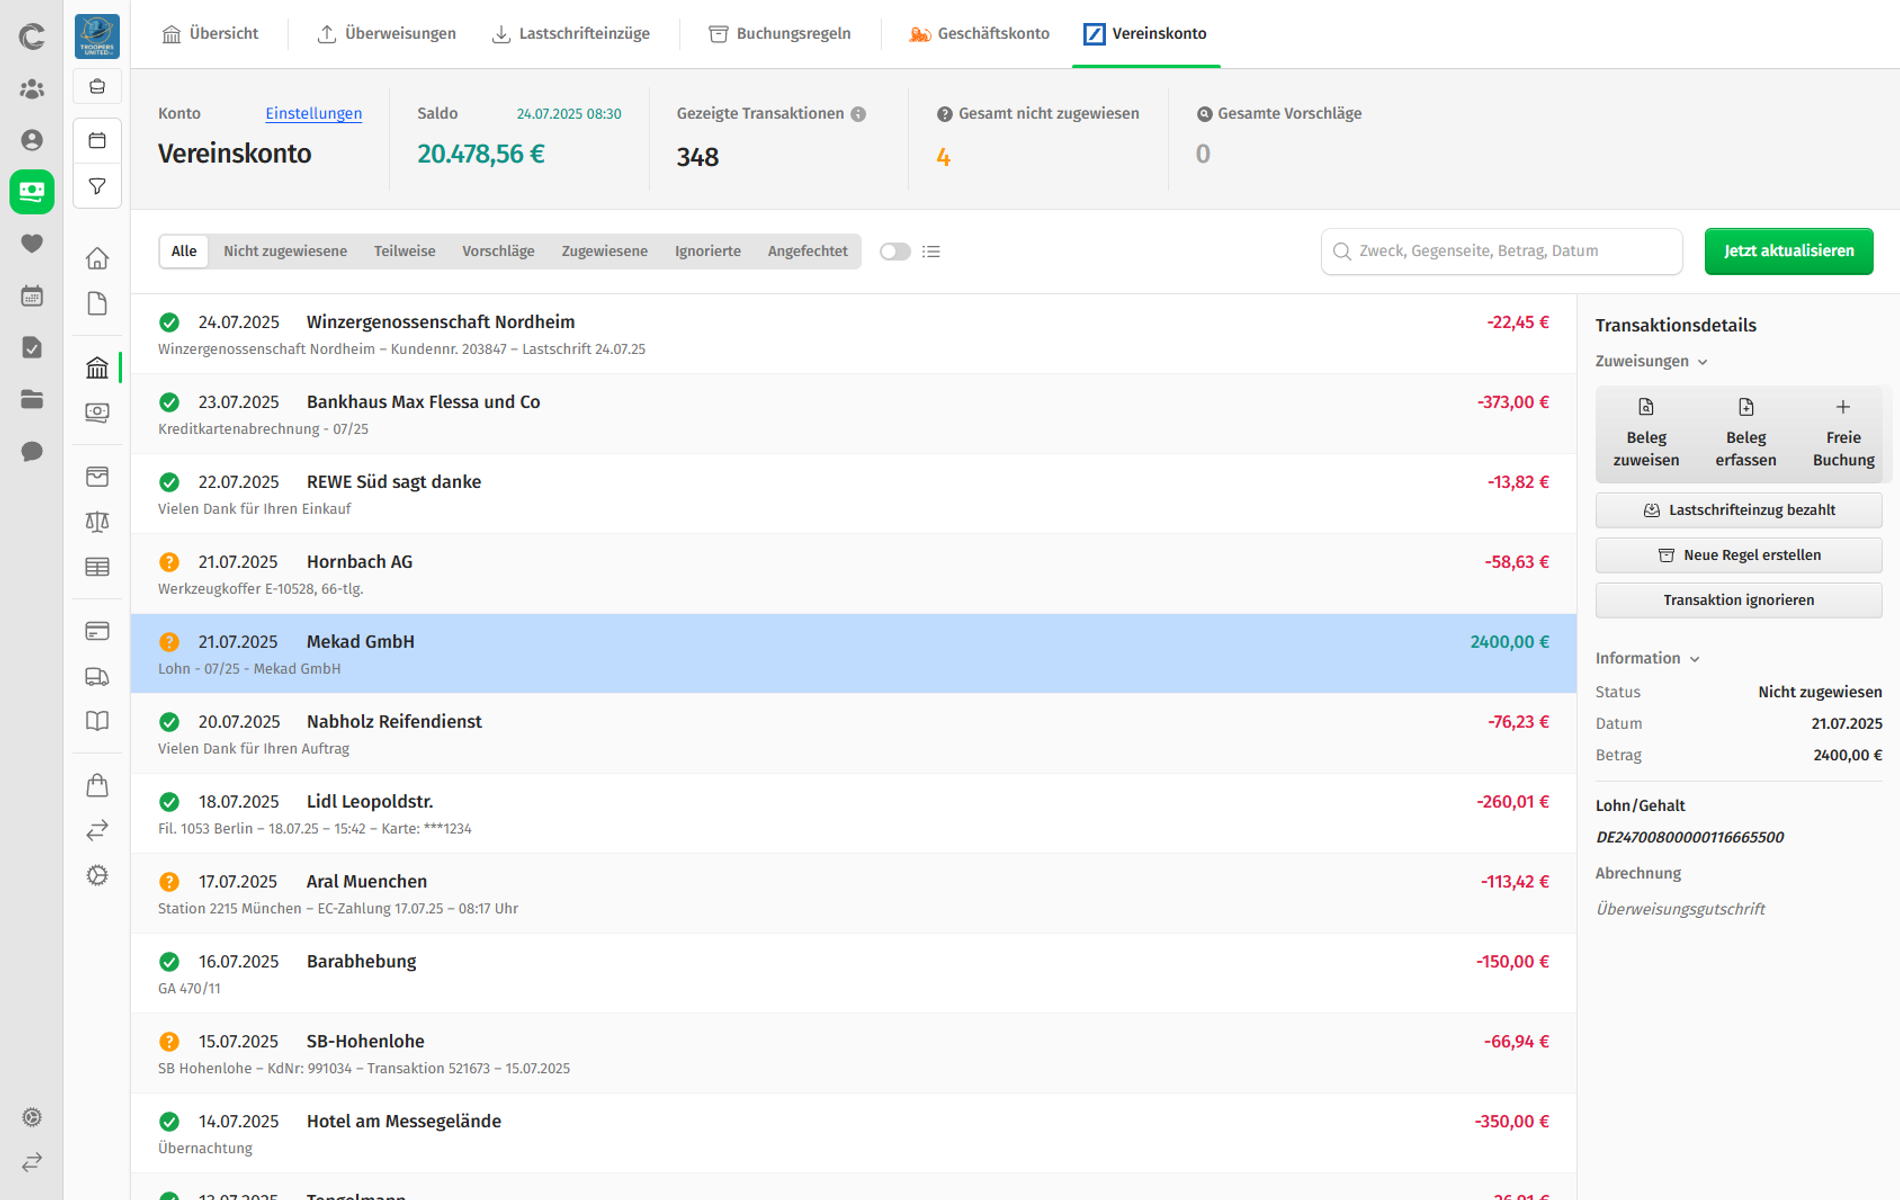Click the delivery truck sidebar icon

[x=97, y=677]
